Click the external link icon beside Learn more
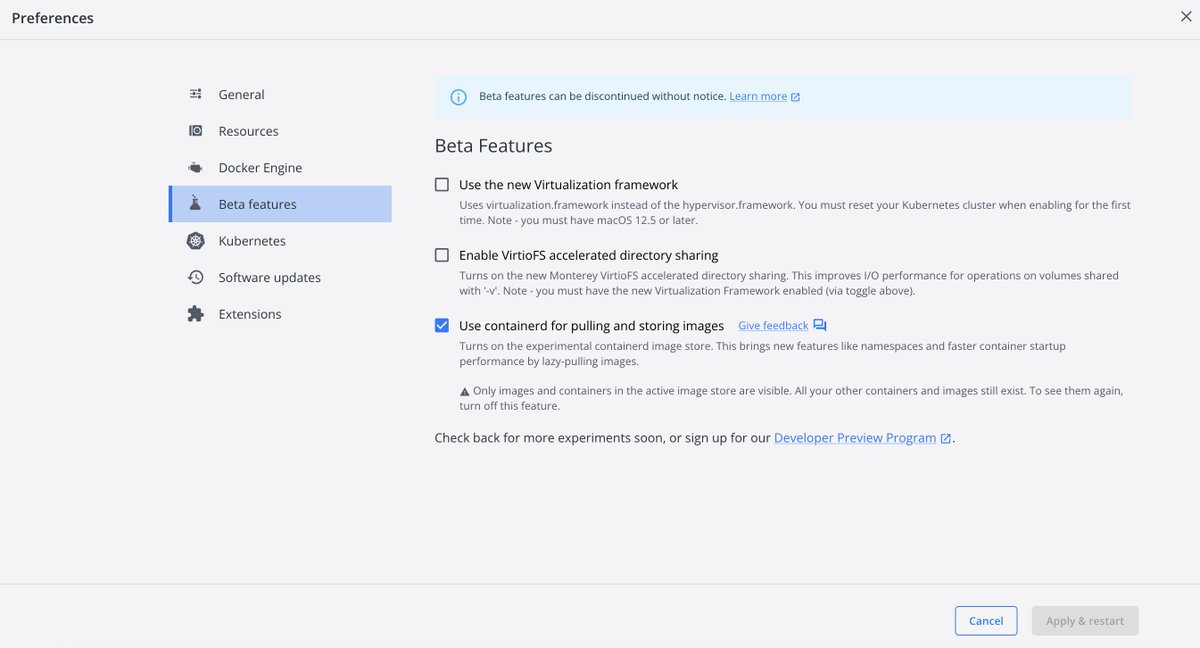This screenshot has height=648, width=1200. pyautogui.click(x=796, y=97)
